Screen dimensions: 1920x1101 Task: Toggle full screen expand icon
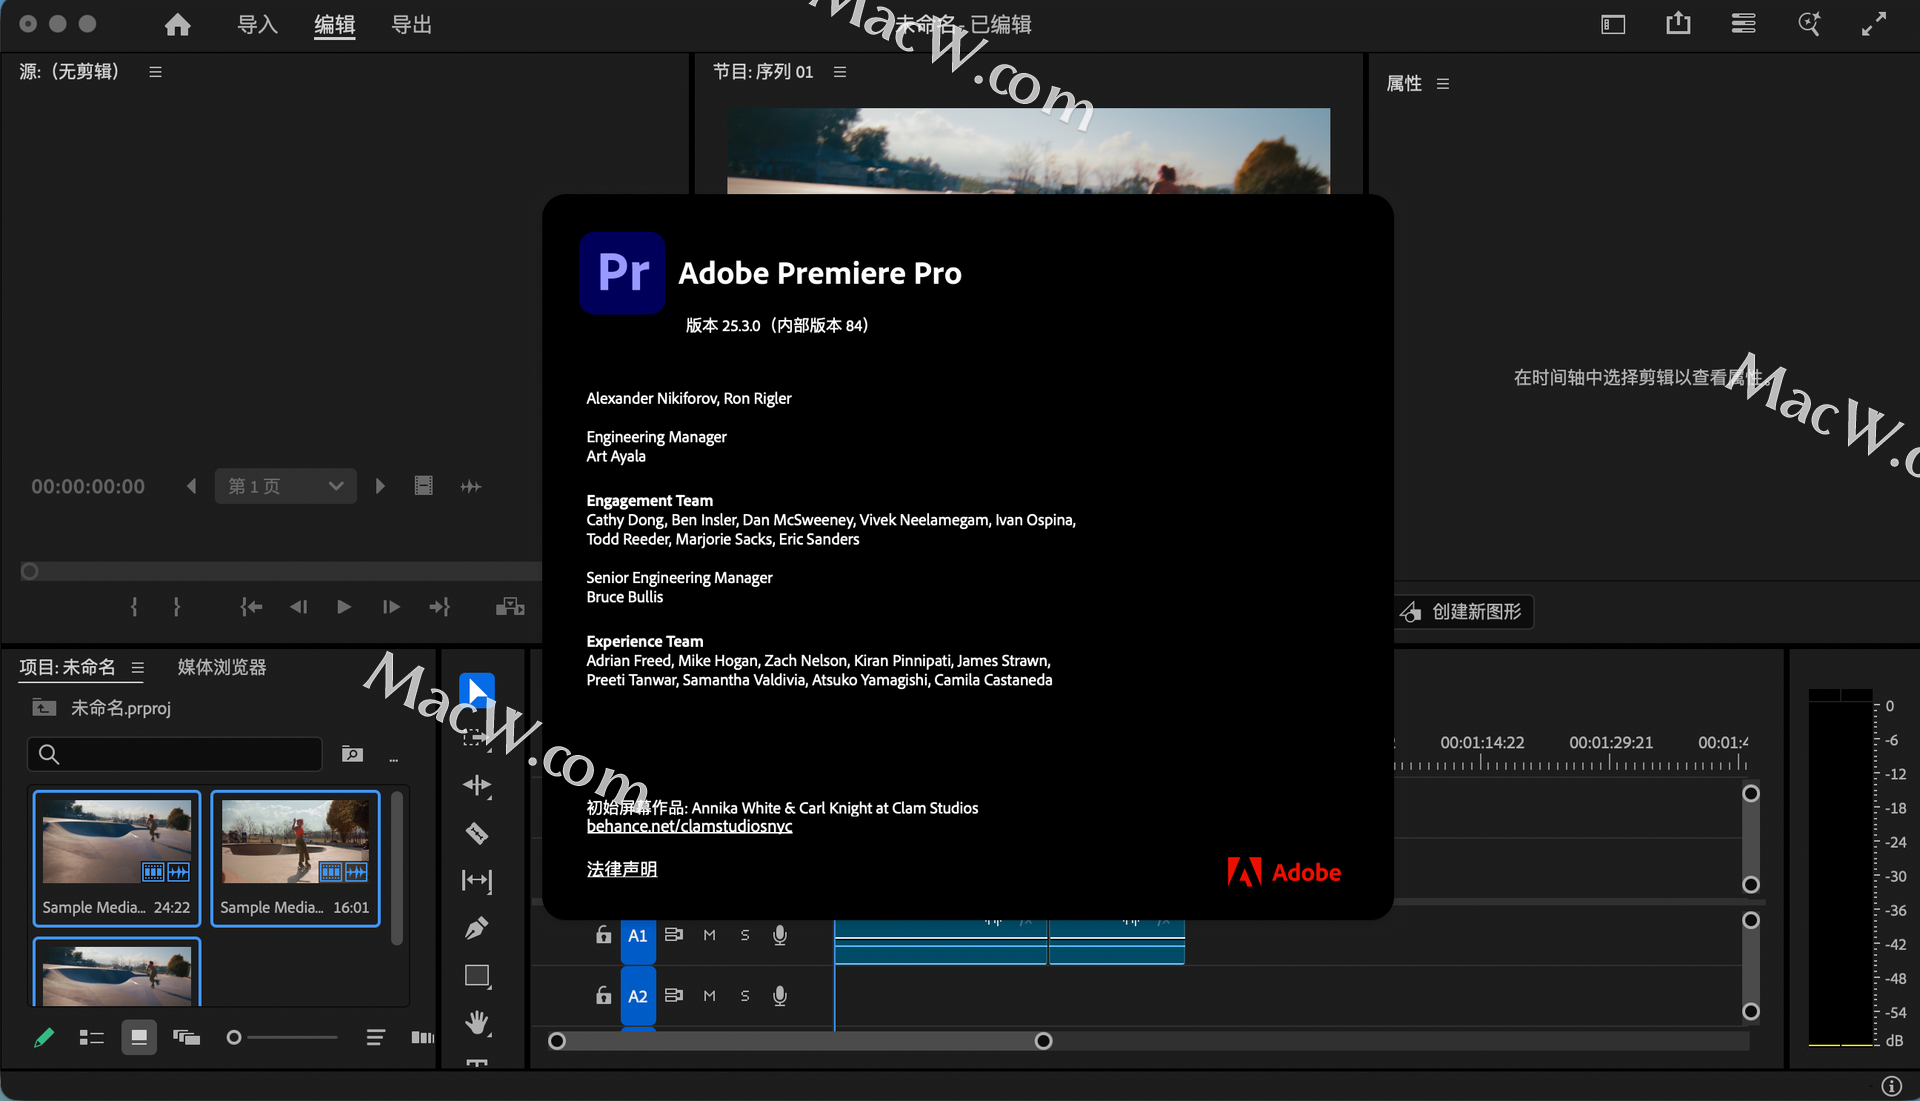1874,23
